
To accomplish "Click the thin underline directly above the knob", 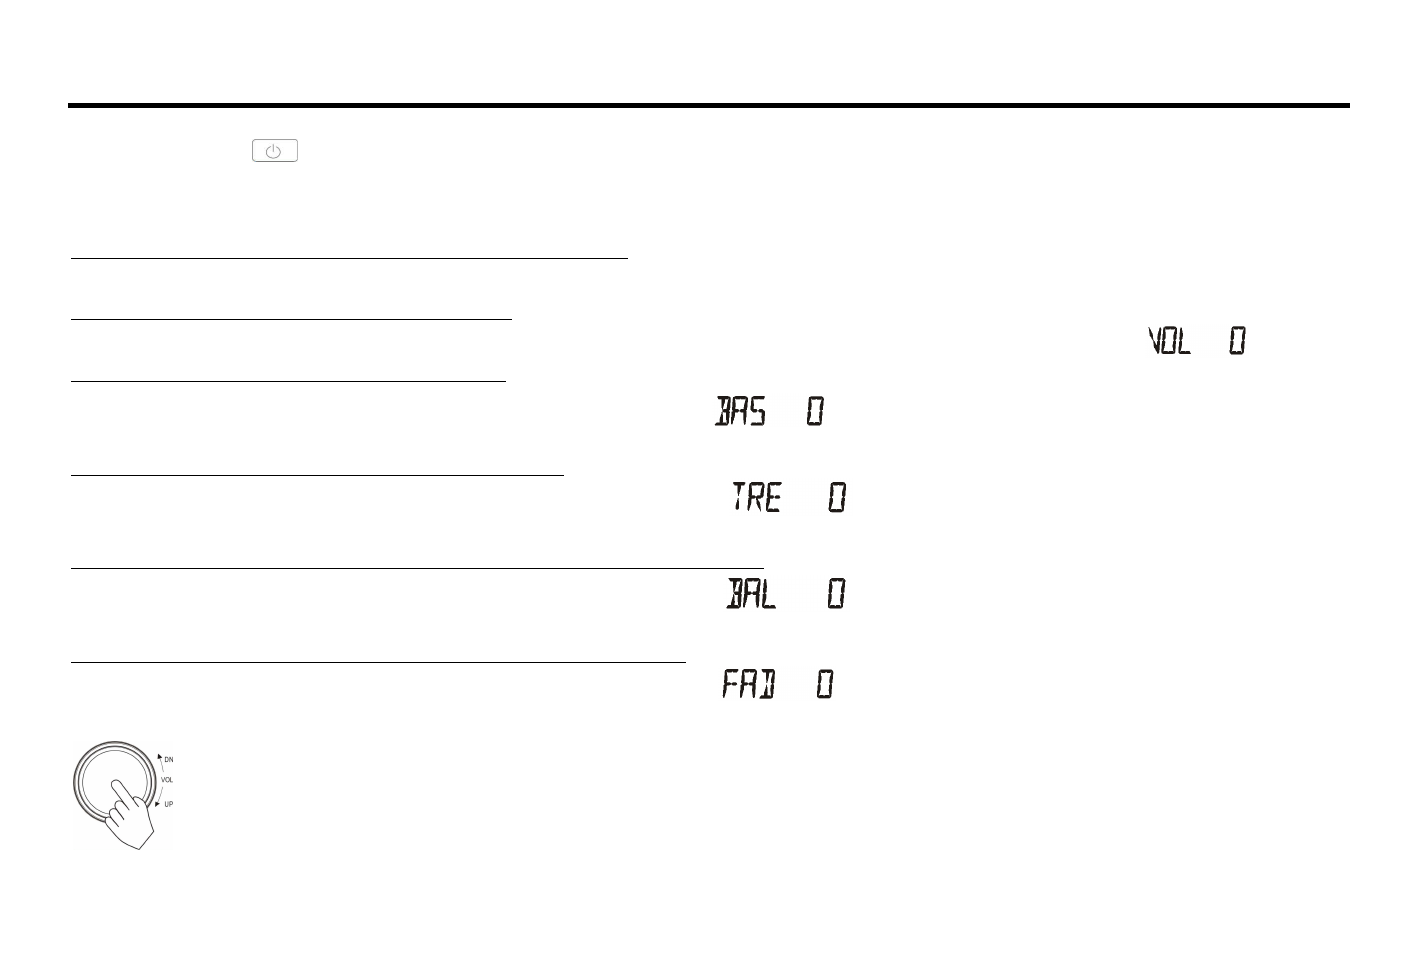I will (x=378, y=662).
